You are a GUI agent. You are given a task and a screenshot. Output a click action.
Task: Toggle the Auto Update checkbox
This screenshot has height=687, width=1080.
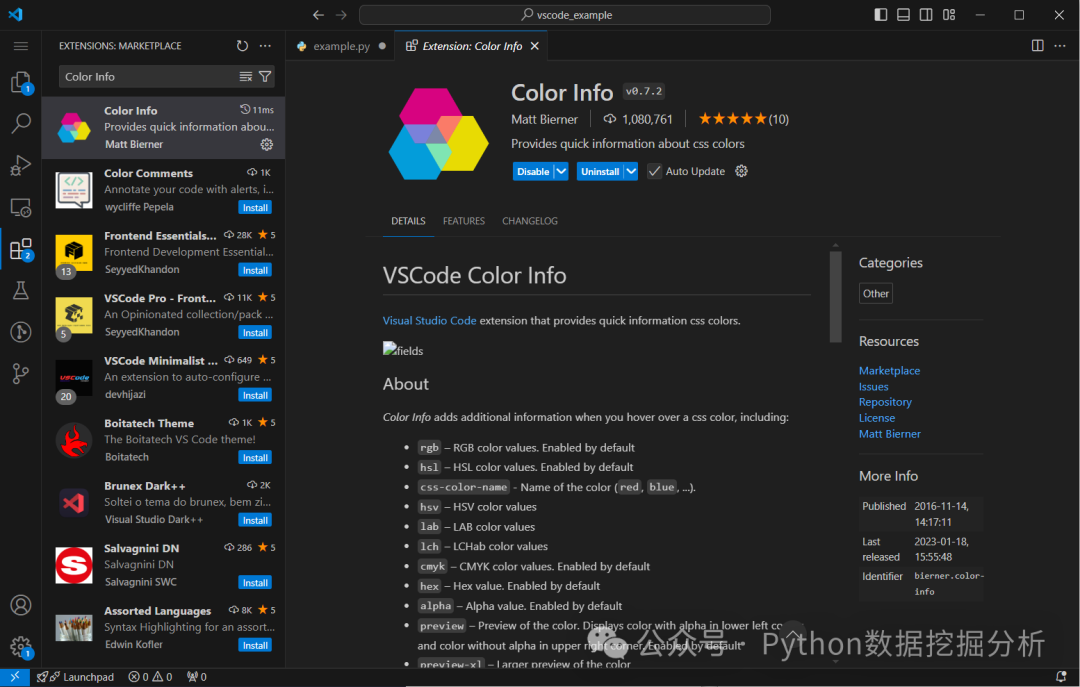[654, 171]
